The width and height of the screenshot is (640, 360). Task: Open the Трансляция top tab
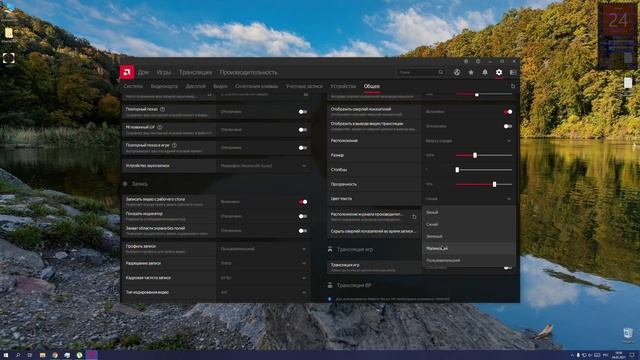coord(195,72)
